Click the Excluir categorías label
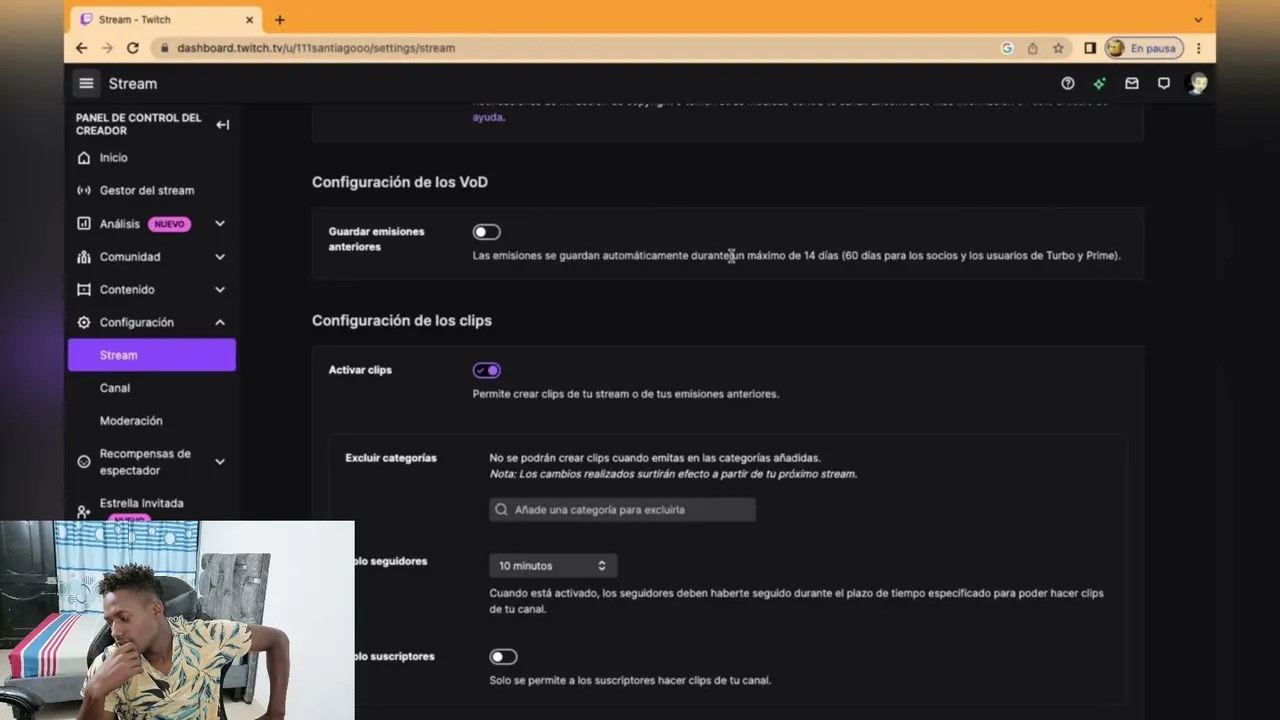1280x720 pixels. [391, 458]
